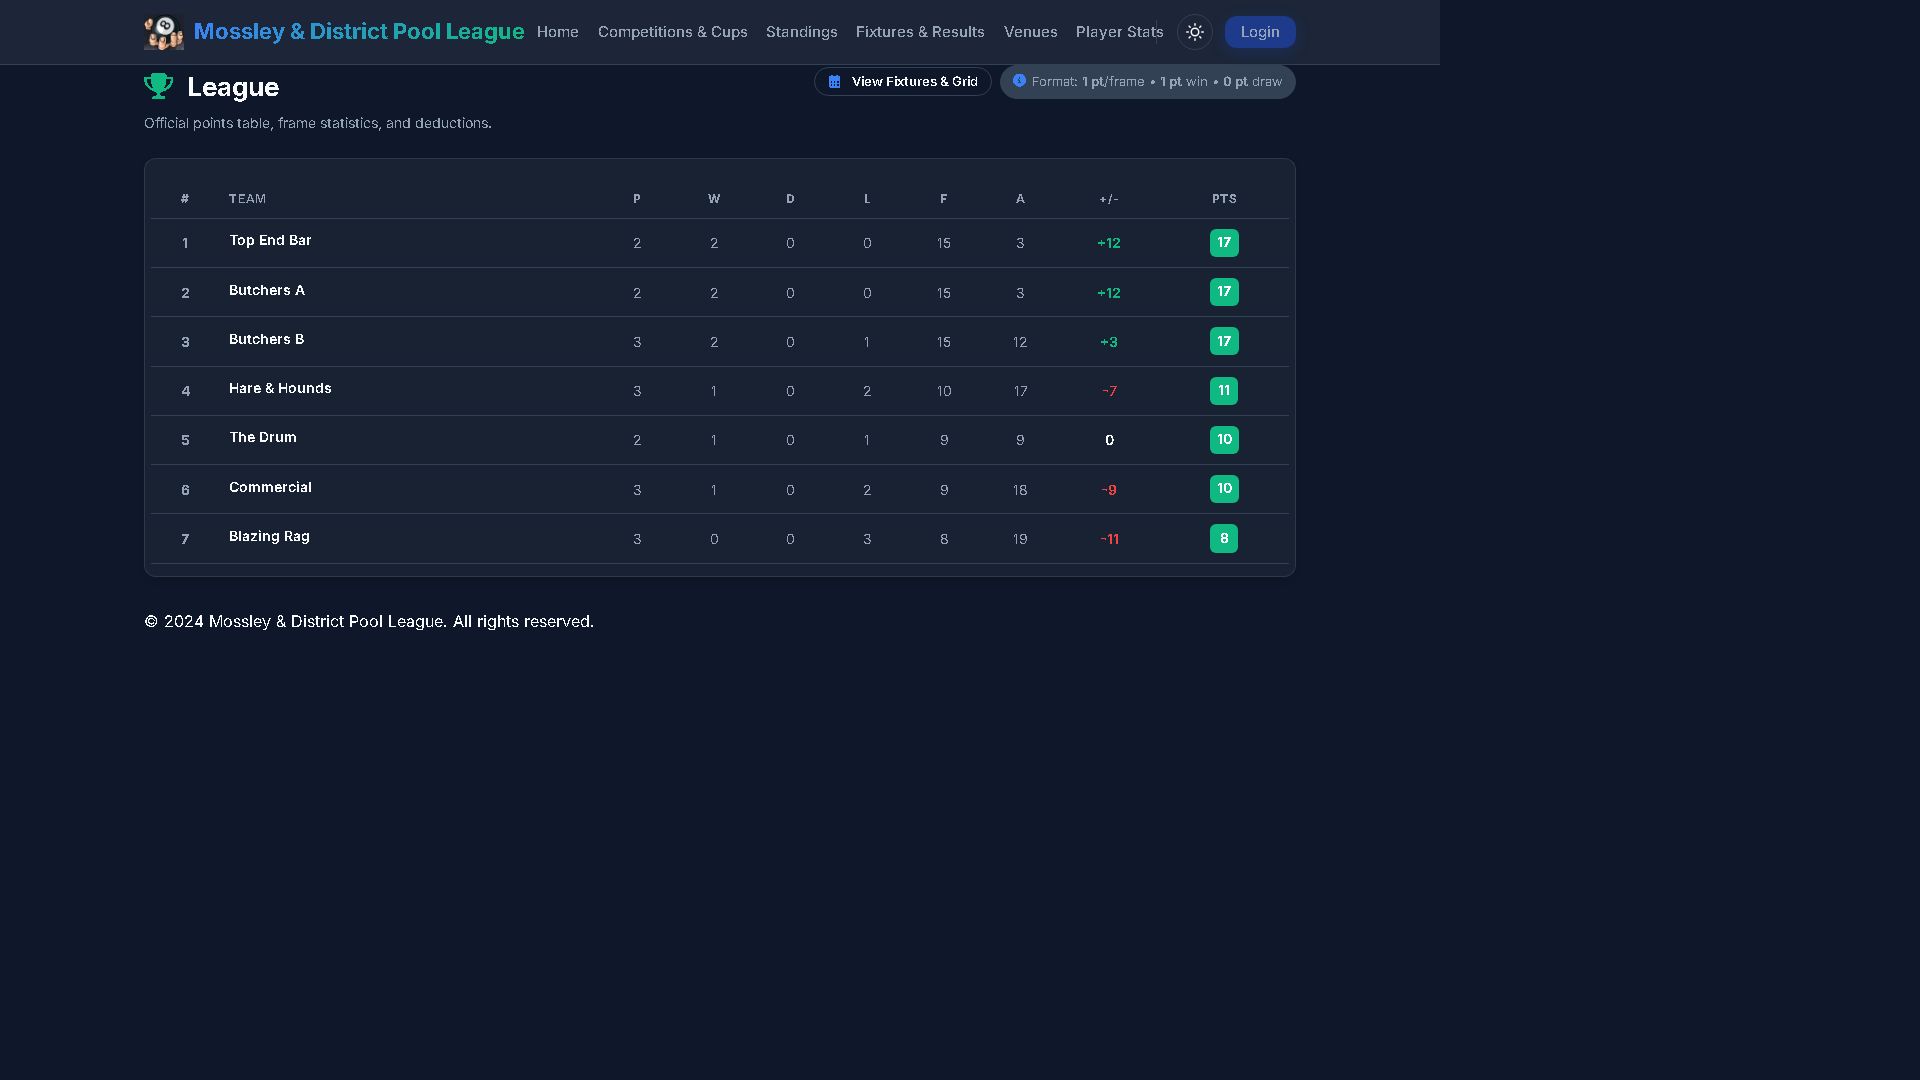Click the calendar icon in View Fixtures button
The image size is (1920, 1080).
click(x=835, y=82)
